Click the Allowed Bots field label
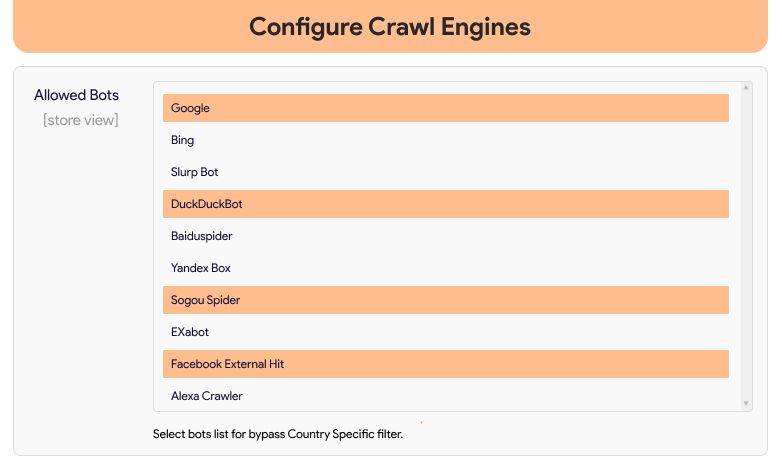The image size is (782, 473). click(76, 95)
